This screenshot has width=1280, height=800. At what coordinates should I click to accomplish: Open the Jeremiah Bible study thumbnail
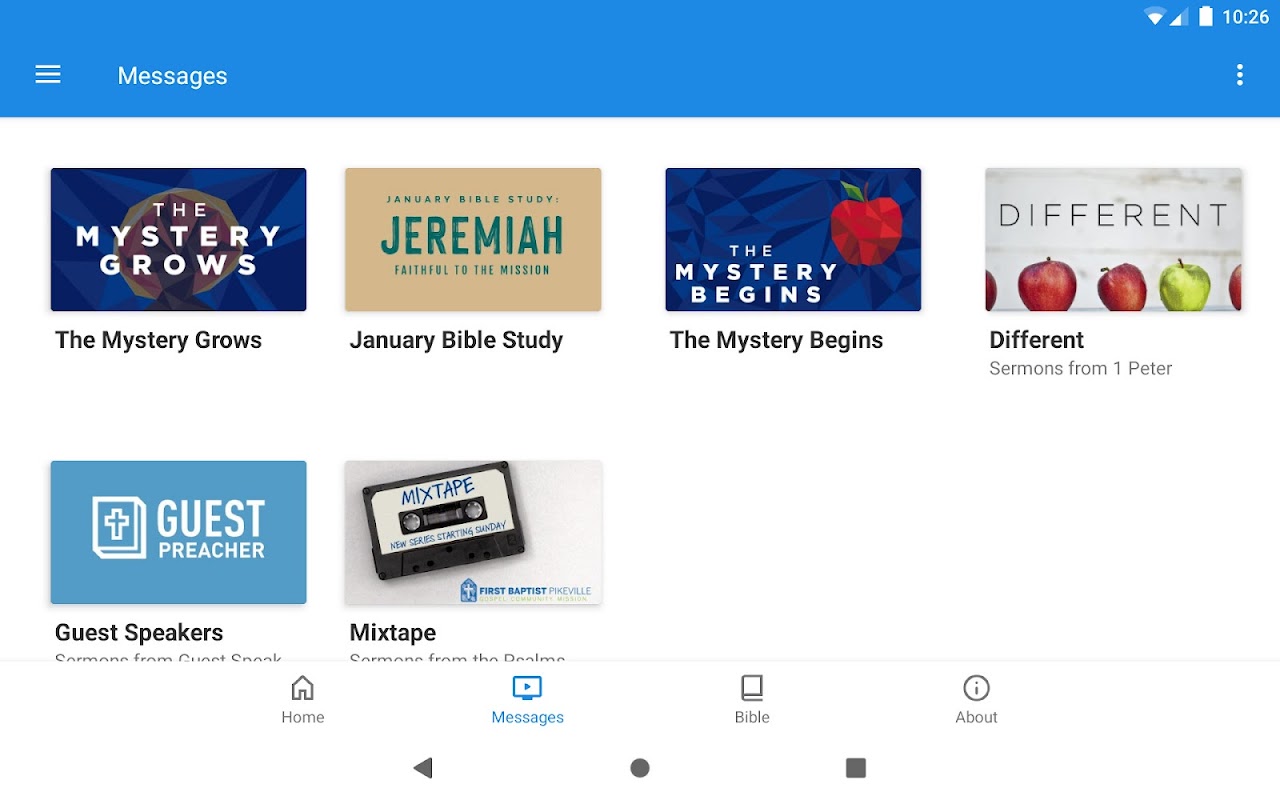pyautogui.click(x=473, y=240)
